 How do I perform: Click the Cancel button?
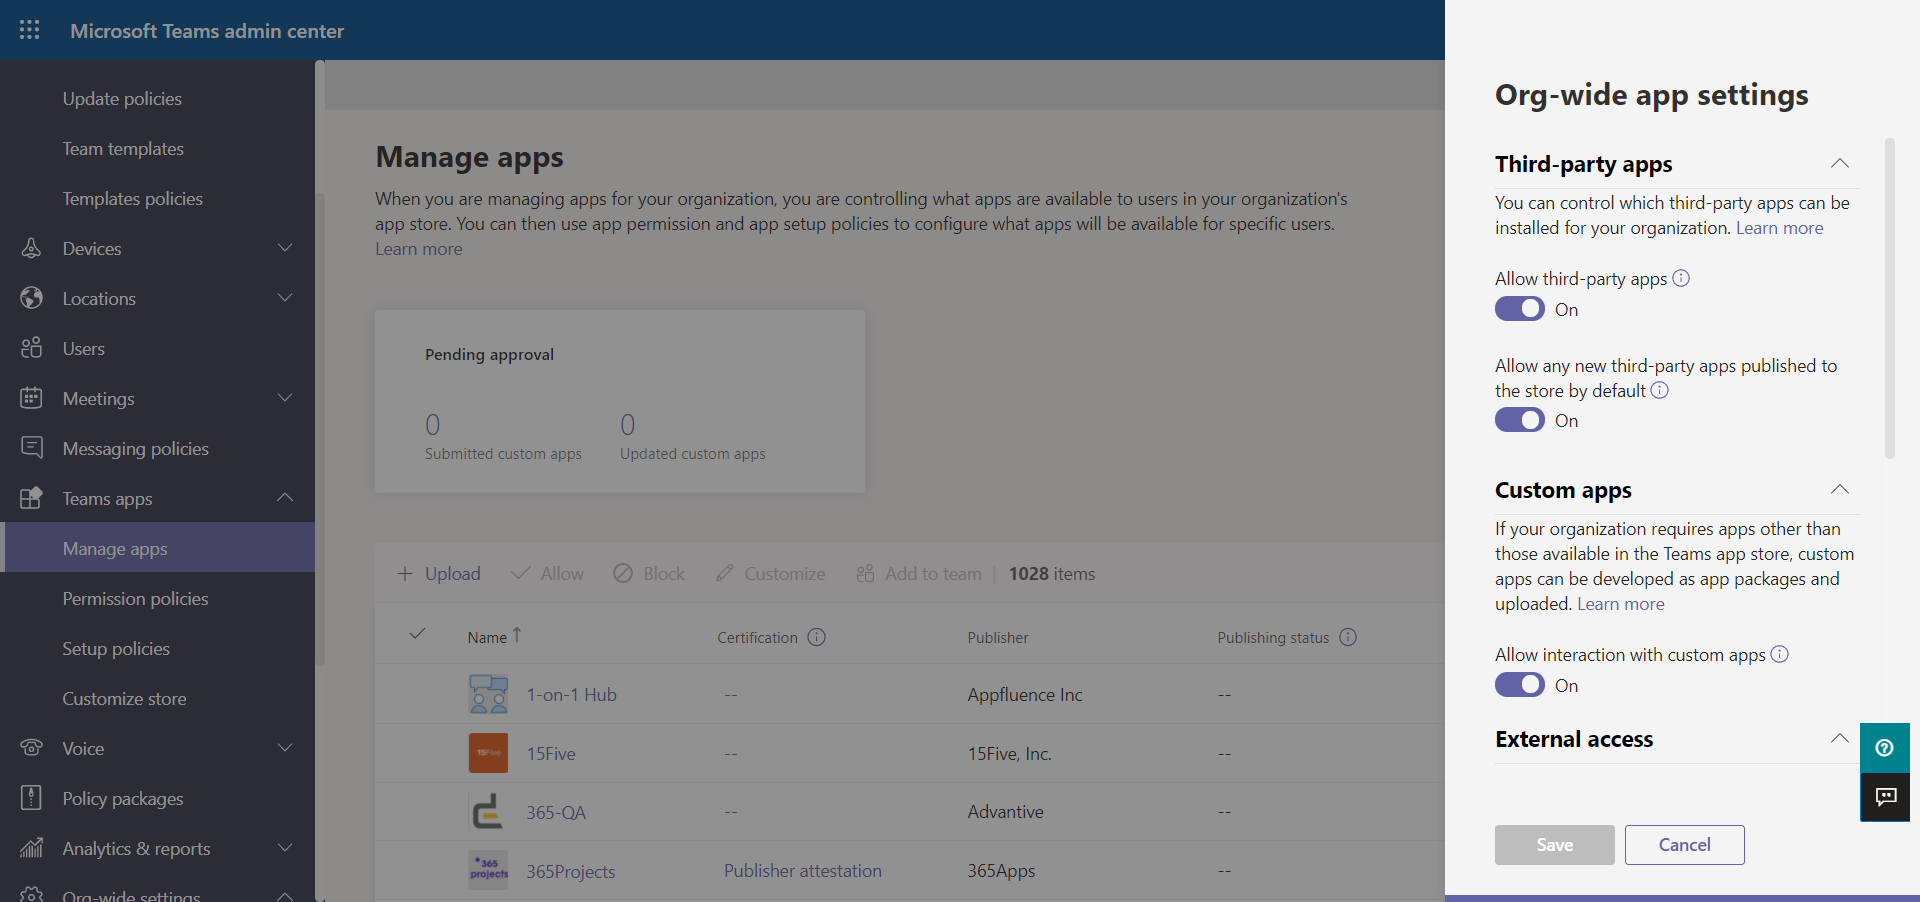click(x=1684, y=845)
